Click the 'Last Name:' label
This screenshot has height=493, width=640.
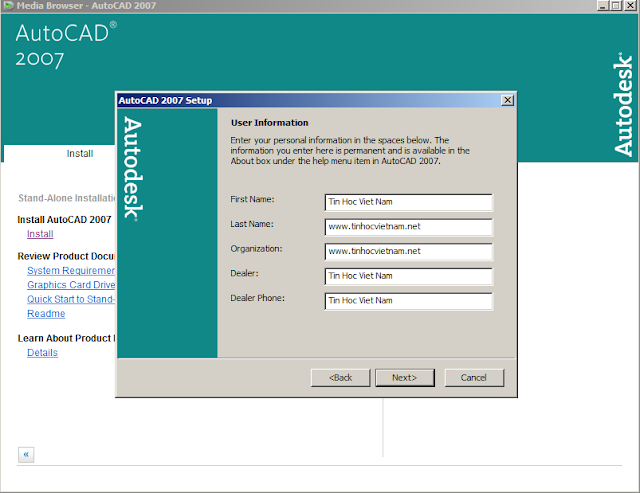coord(252,224)
